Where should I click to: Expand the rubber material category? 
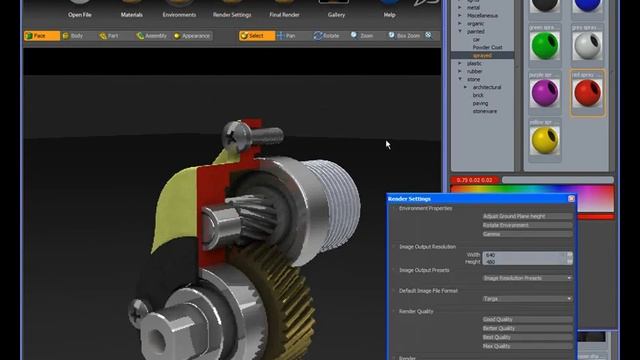[460, 71]
